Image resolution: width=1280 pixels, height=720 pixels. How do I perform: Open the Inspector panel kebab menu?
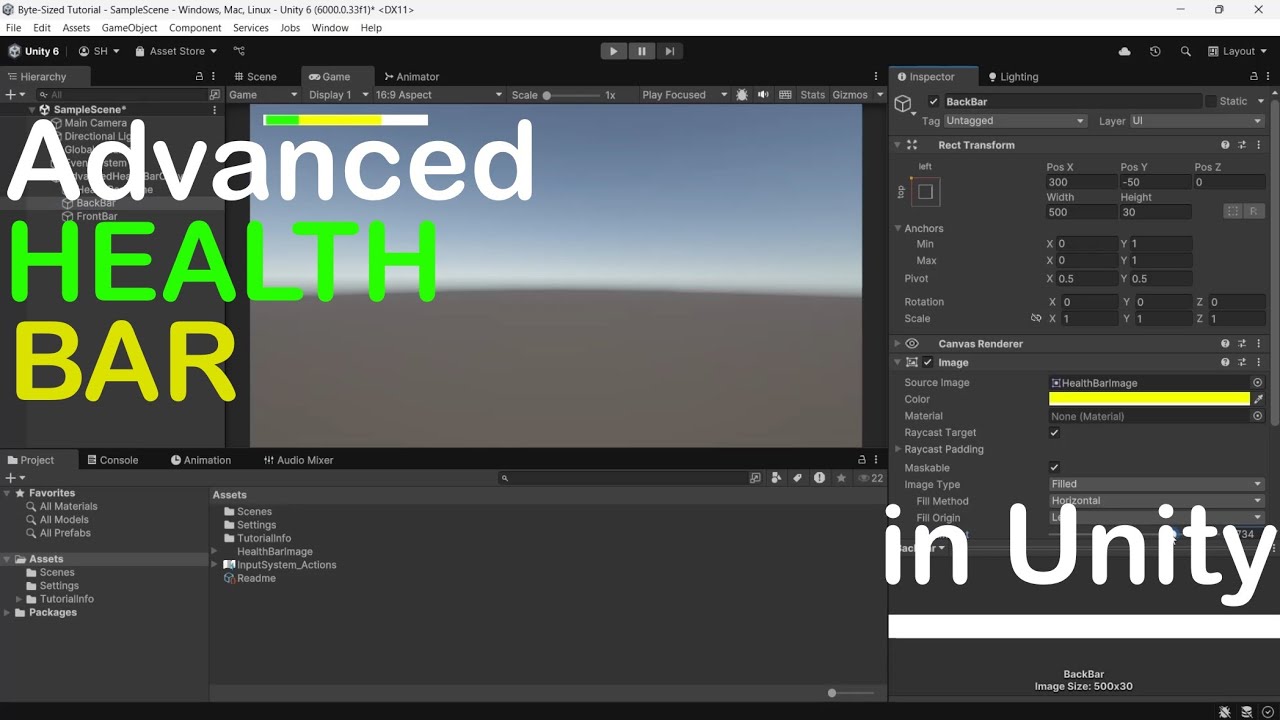pyautogui.click(x=1269, y=77)
